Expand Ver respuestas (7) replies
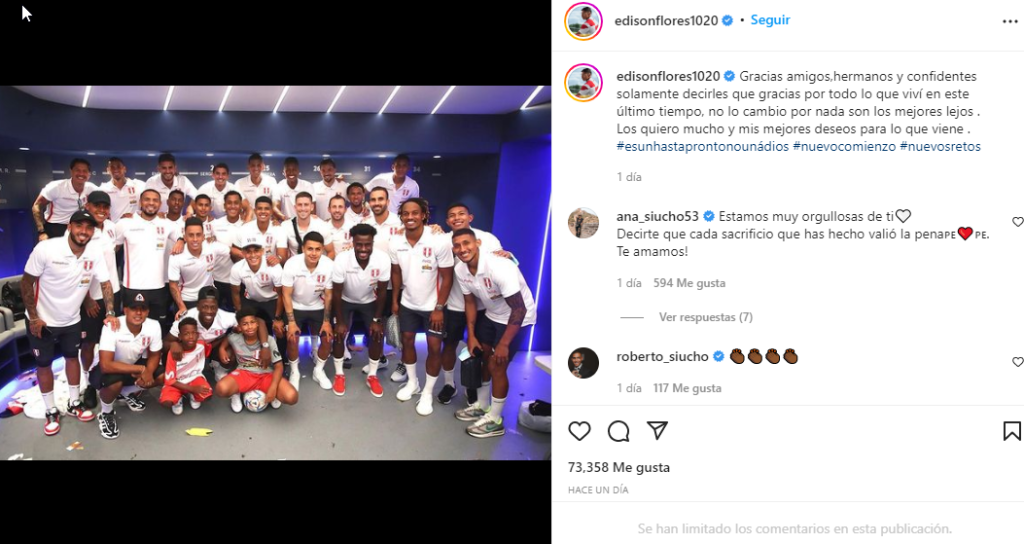 tap(705, 317)
